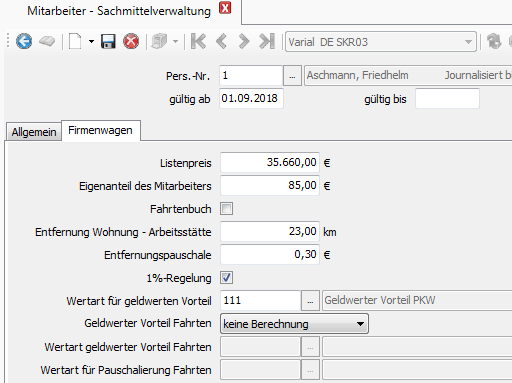This screenshot has height=383, width=512.
Task: Select the Mitarbeiter - Sachmittelverwaltung window tab
Action: 119,11
